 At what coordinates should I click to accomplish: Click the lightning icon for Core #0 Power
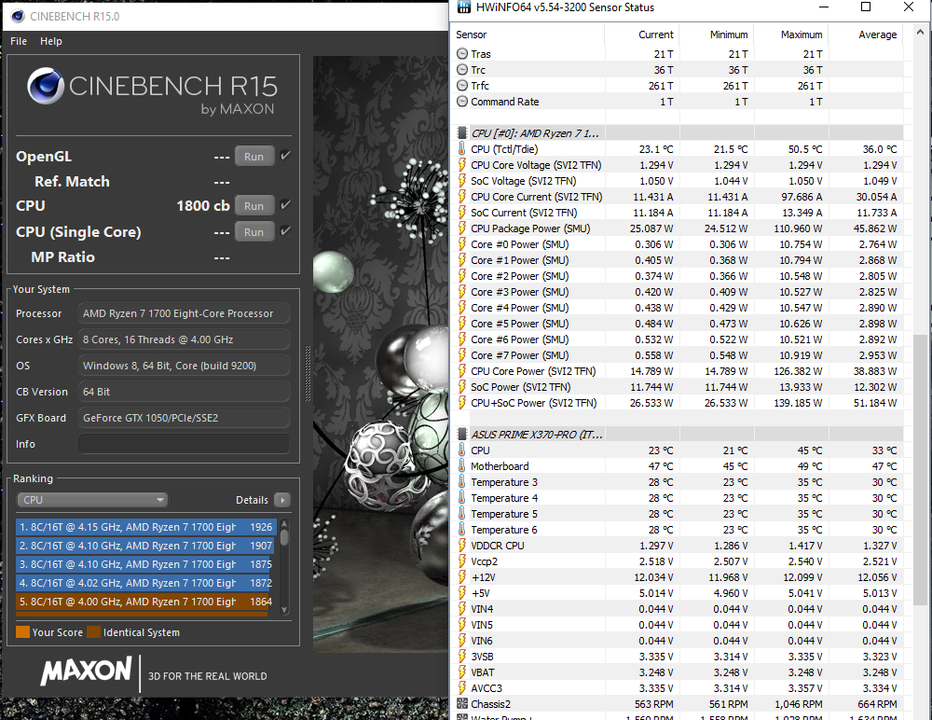pos(462,244)
